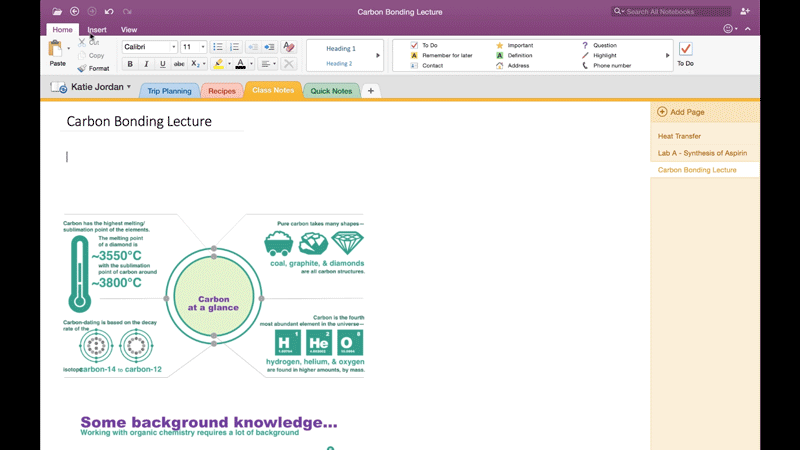This screenshot has height=450, width=800.
Task: Click the Undo arrow in title bar
Action: click(x=109, y=12)
